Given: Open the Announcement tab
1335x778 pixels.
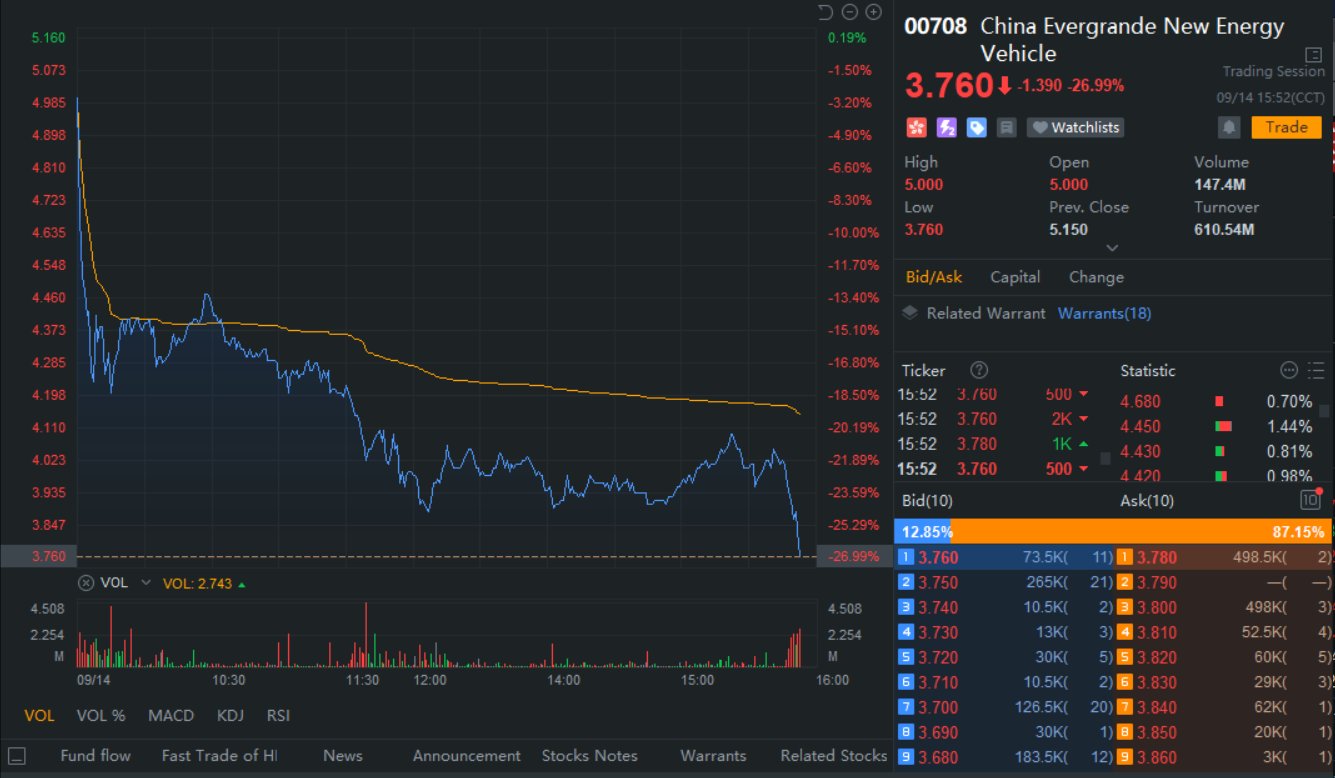Looking at the screenshot, I should (x=467, y=756).
